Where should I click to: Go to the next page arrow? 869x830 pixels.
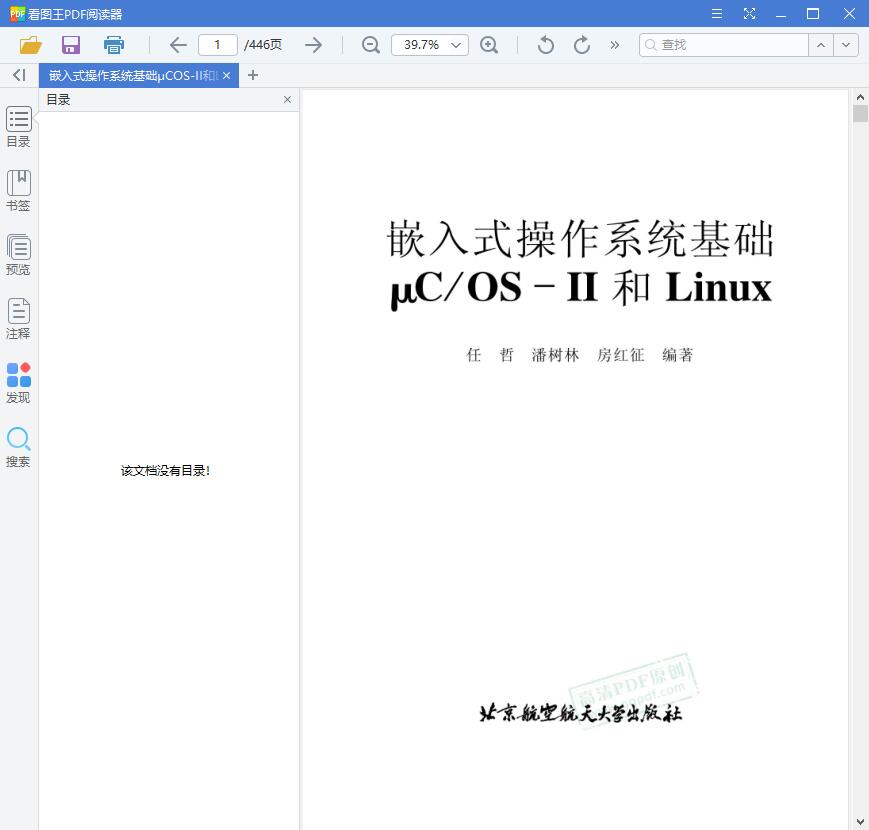(313, 45)
